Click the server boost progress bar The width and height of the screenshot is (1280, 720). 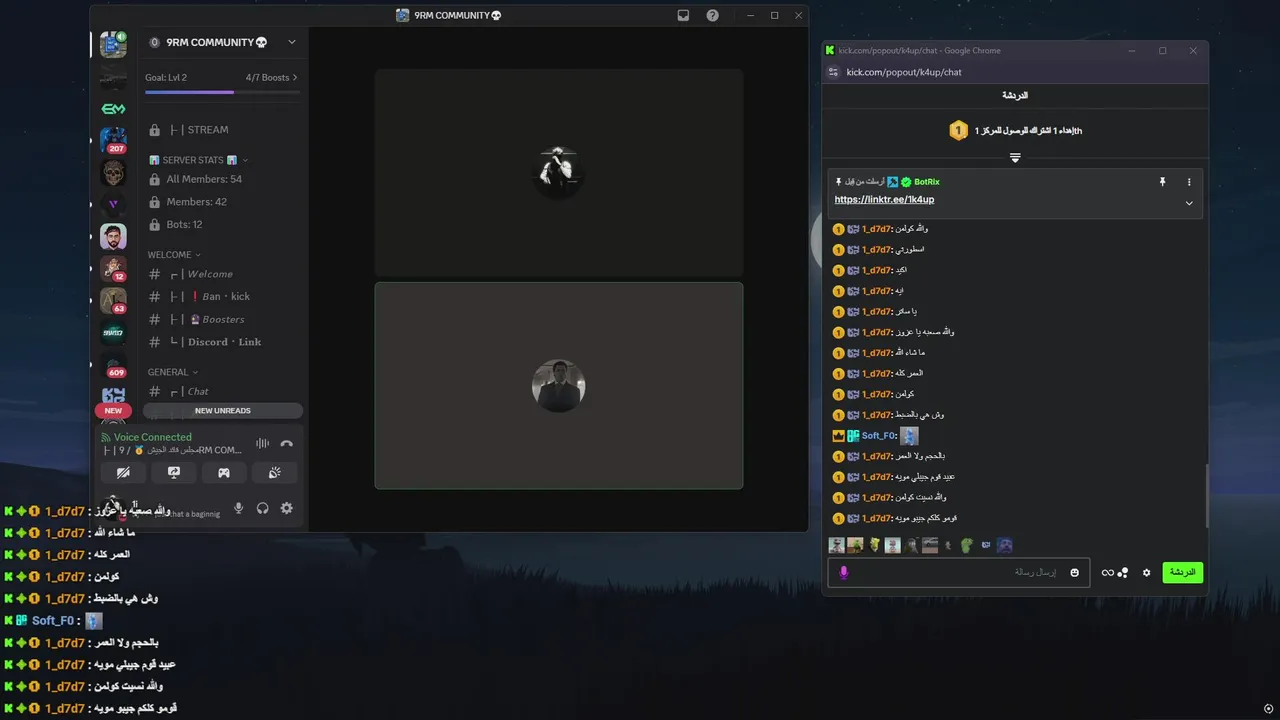(222, 92)
